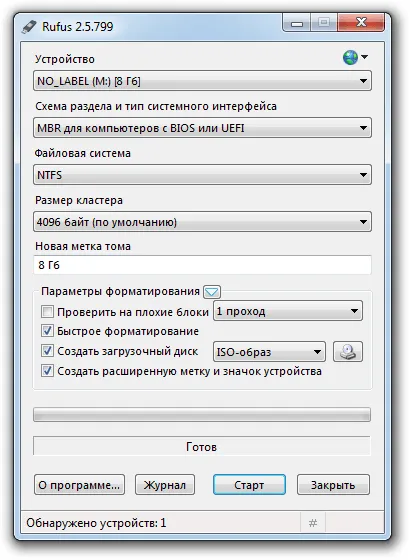Open the partition scheme dropdown MBR
This screenshot has height=560, width=410.
point(202,128)
